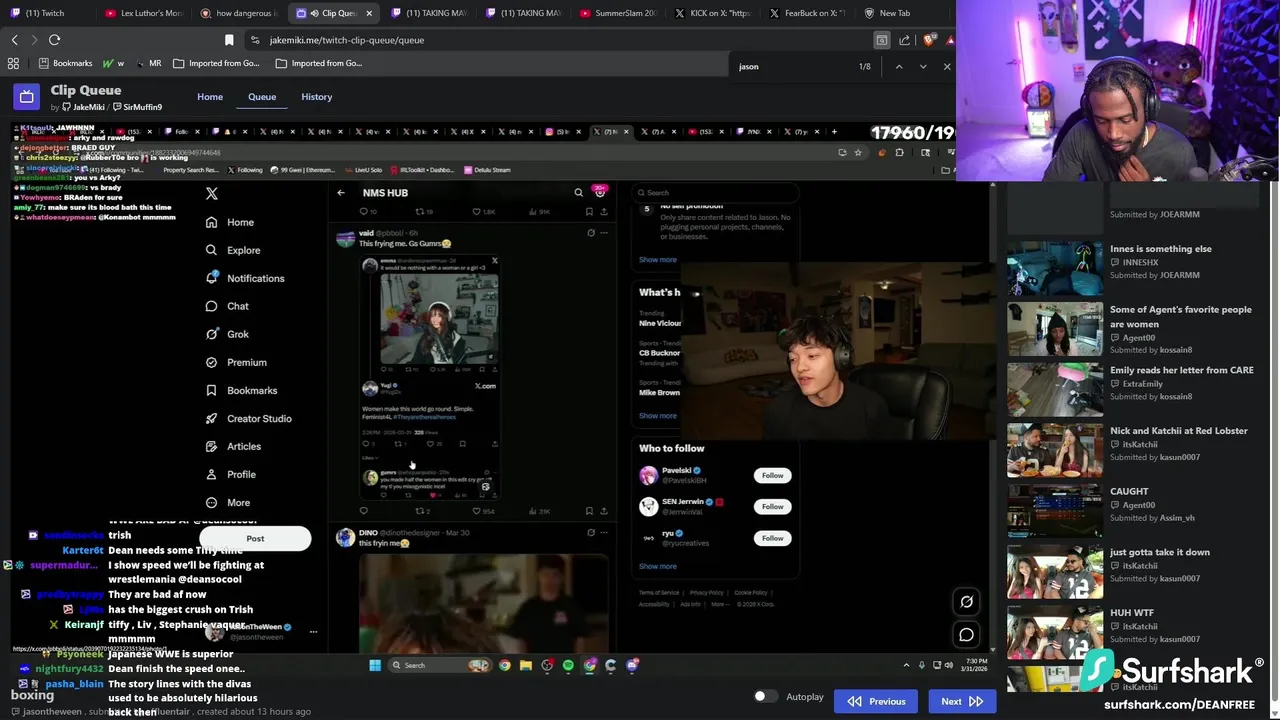Expand More in the X sidebar

click(x=228, y=502)
